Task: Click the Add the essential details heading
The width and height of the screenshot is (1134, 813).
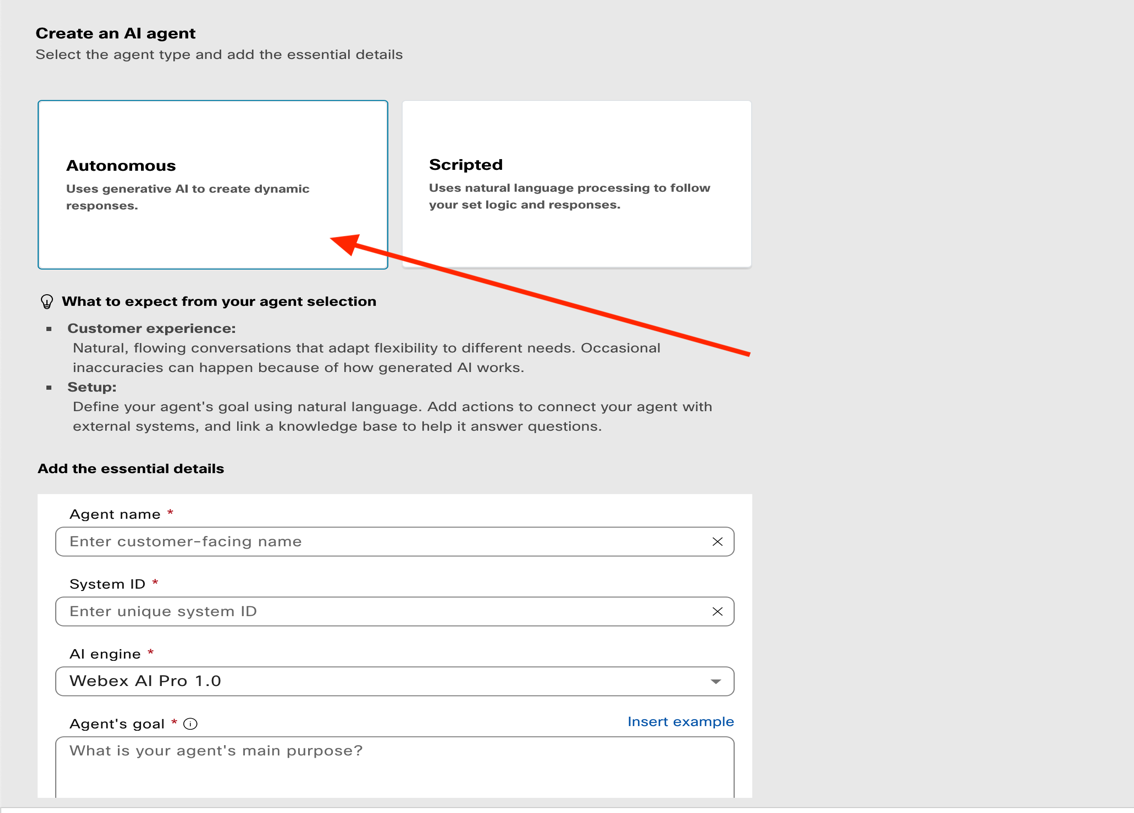Action: [x=131, y=469]
